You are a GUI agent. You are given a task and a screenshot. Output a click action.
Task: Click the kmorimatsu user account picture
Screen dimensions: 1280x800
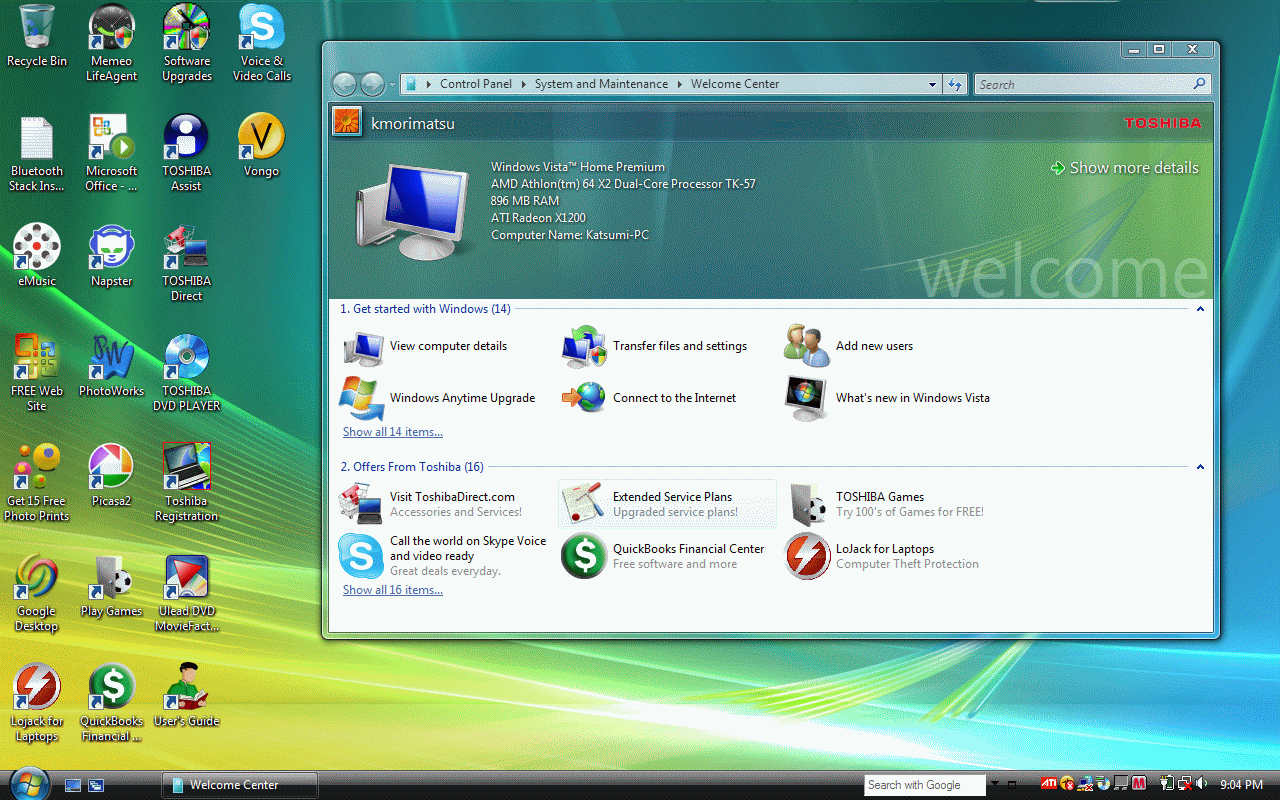(347, 122)
